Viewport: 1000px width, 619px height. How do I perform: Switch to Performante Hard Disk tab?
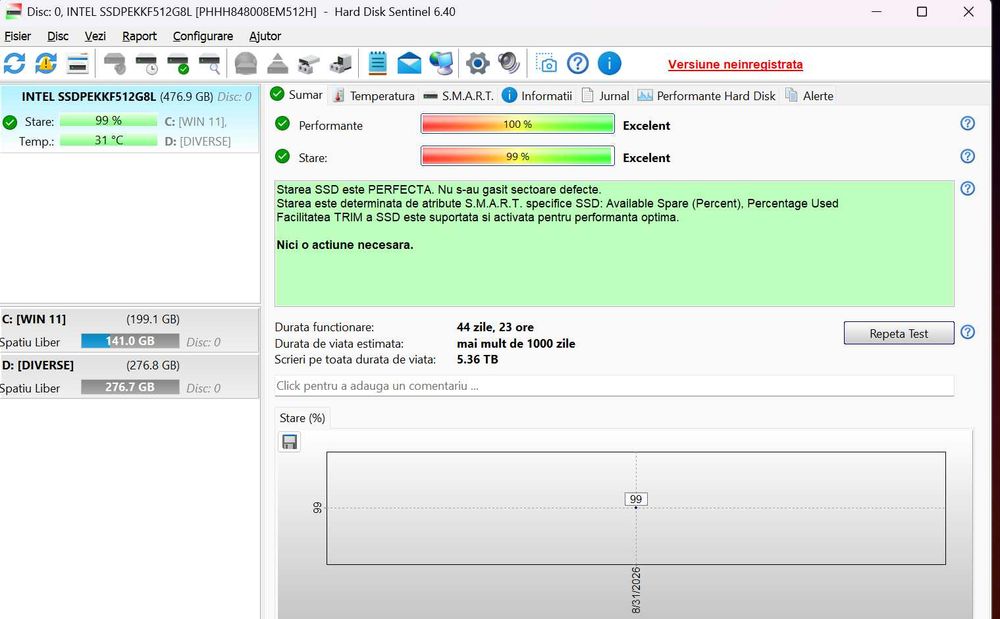point(707,96)
